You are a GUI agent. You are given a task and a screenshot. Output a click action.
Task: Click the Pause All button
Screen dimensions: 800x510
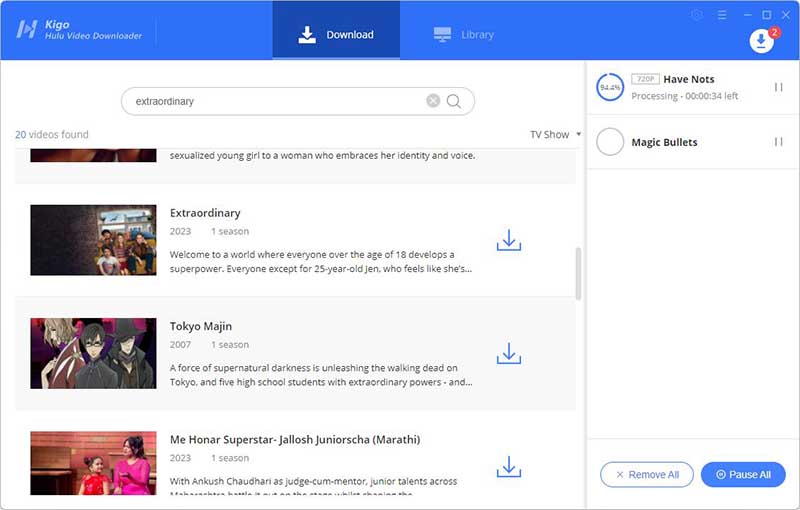pyautogui.click(x=743, y=475)
